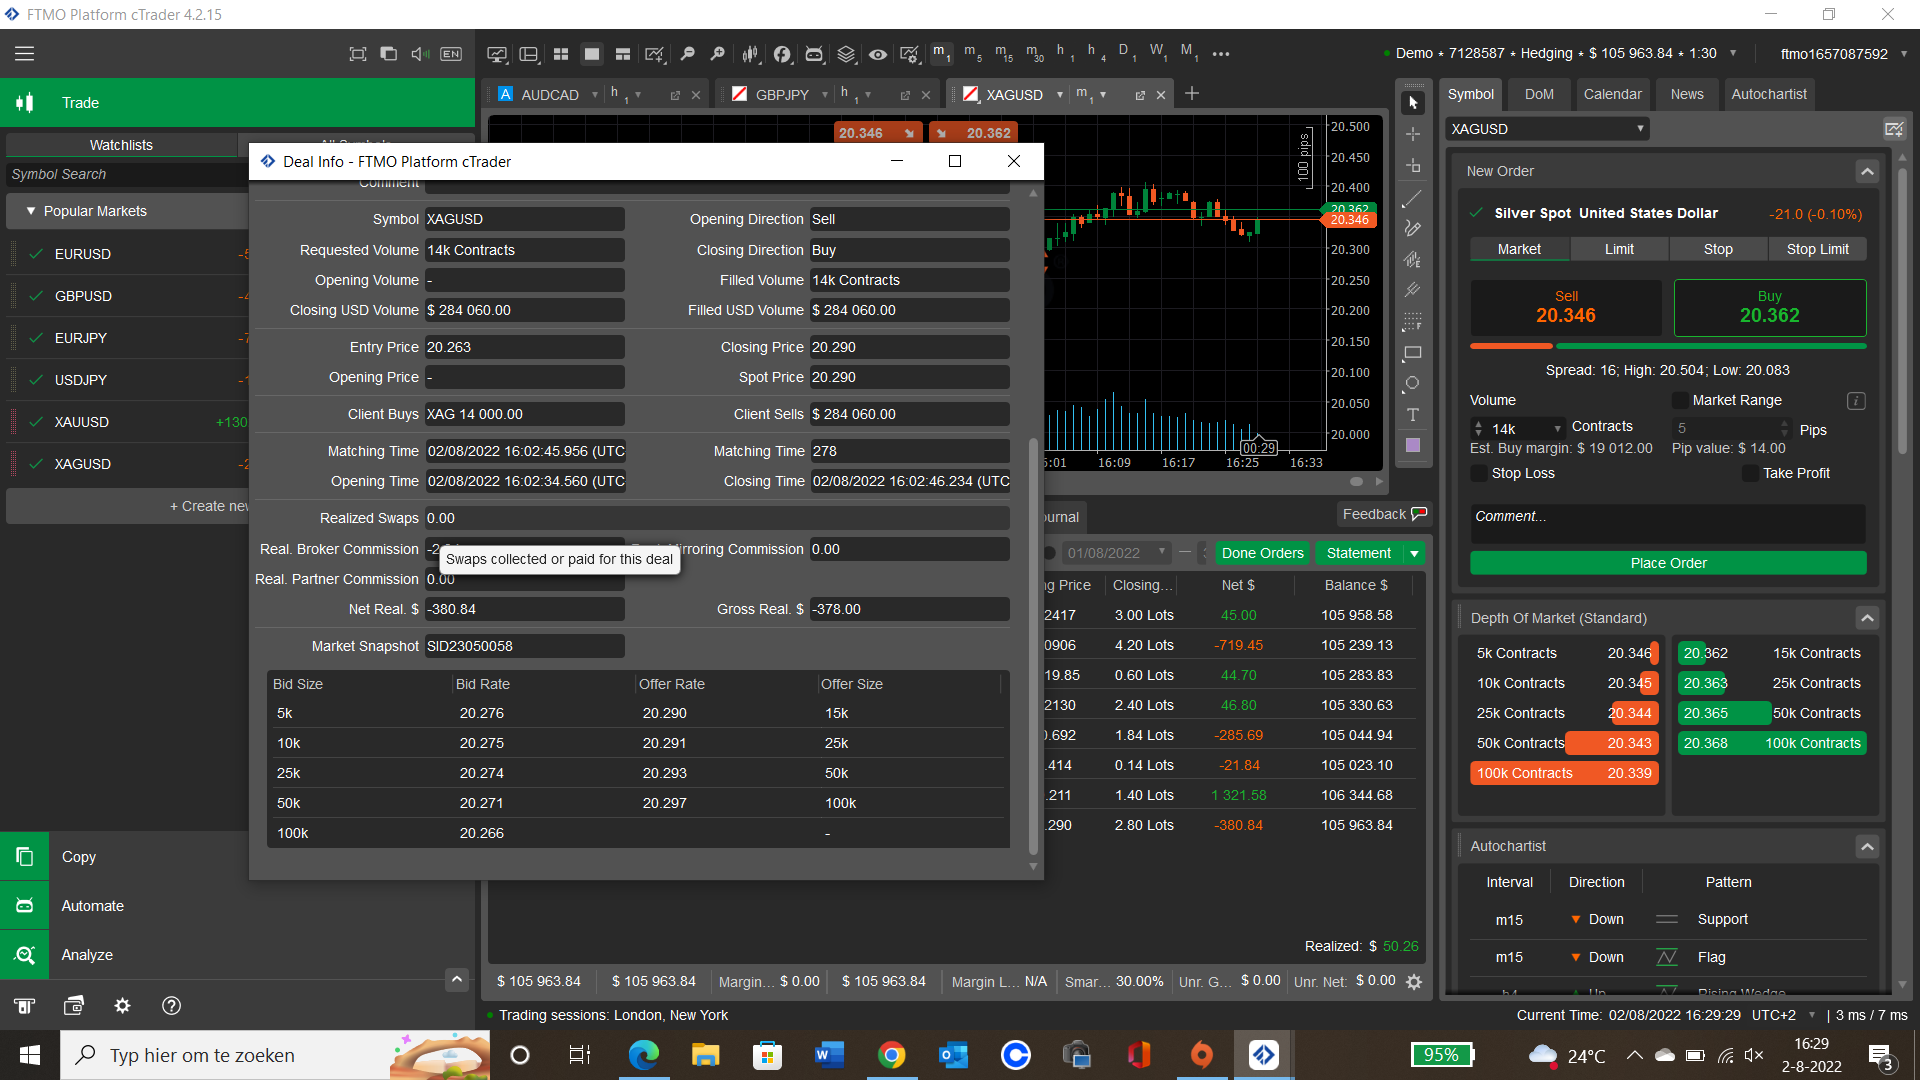Select the Stop Limit order tab
Viewport: 1920px width, 1080px height.
[1817, 250]
